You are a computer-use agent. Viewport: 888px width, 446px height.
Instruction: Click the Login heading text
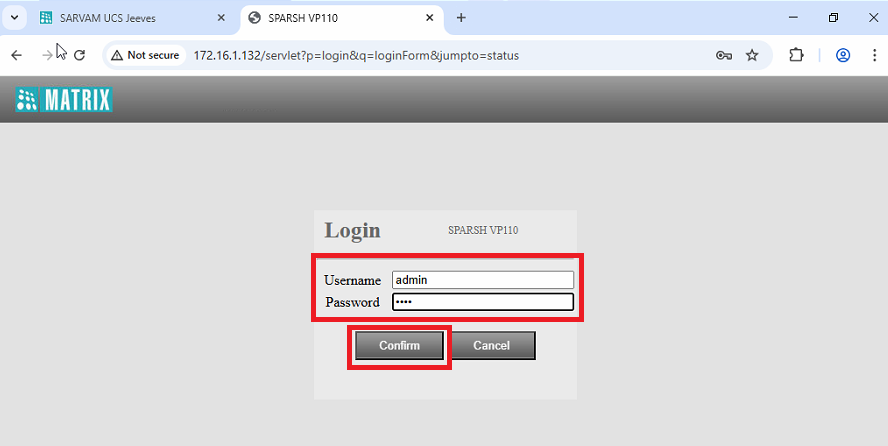tap(352, 230)
